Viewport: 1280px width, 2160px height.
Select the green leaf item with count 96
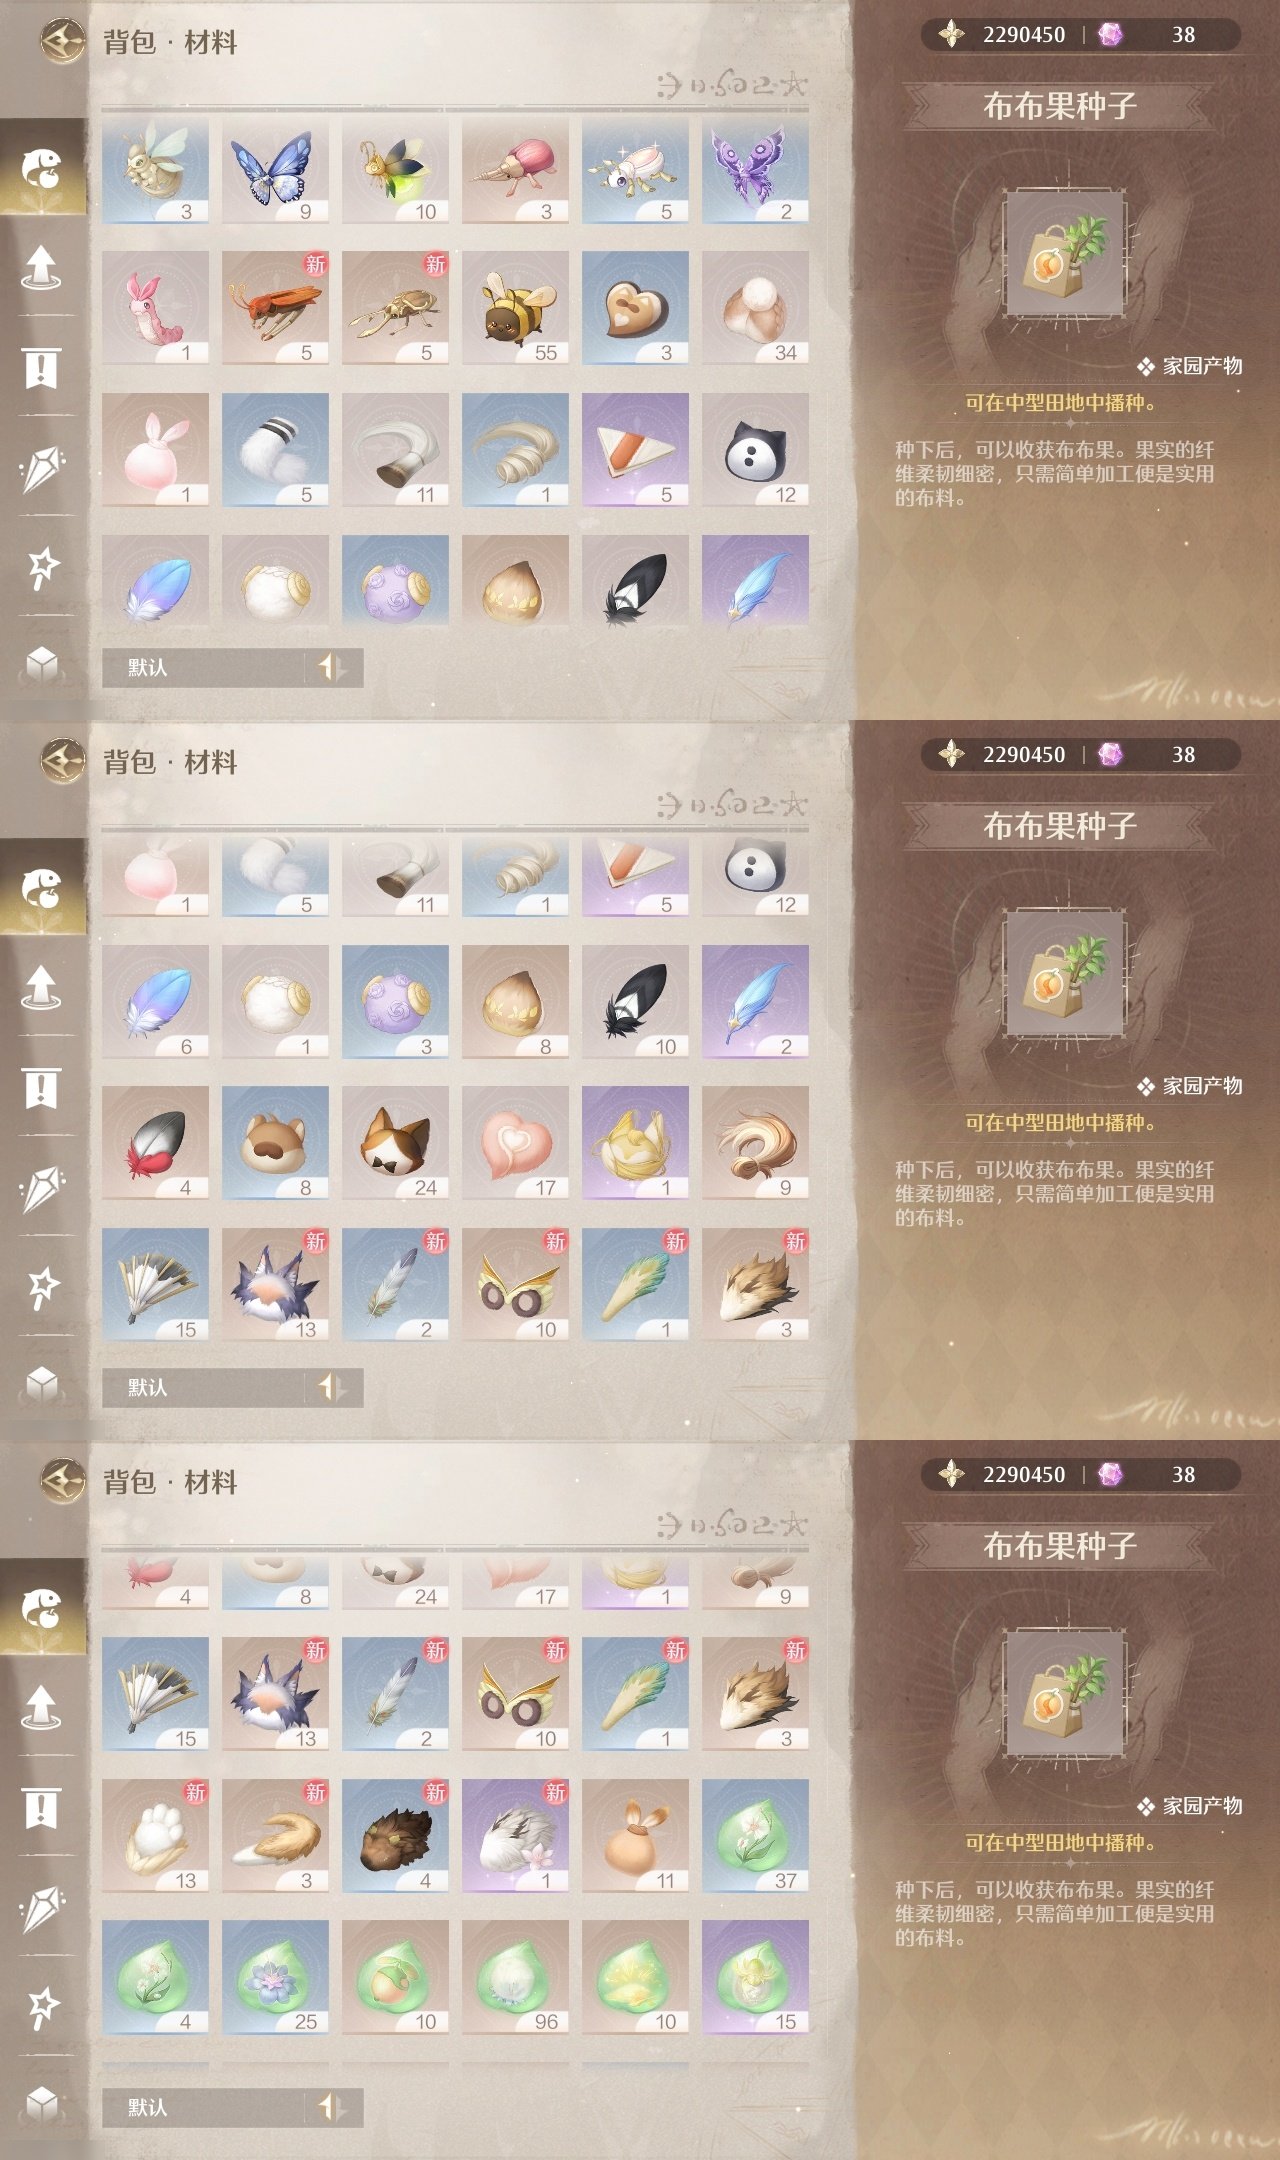tap(515, 1977)
